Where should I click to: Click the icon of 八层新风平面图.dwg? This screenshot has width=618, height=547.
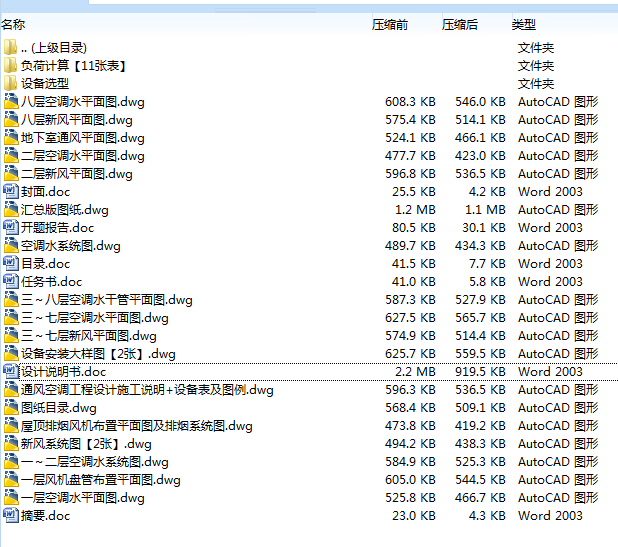click(11, 119)
